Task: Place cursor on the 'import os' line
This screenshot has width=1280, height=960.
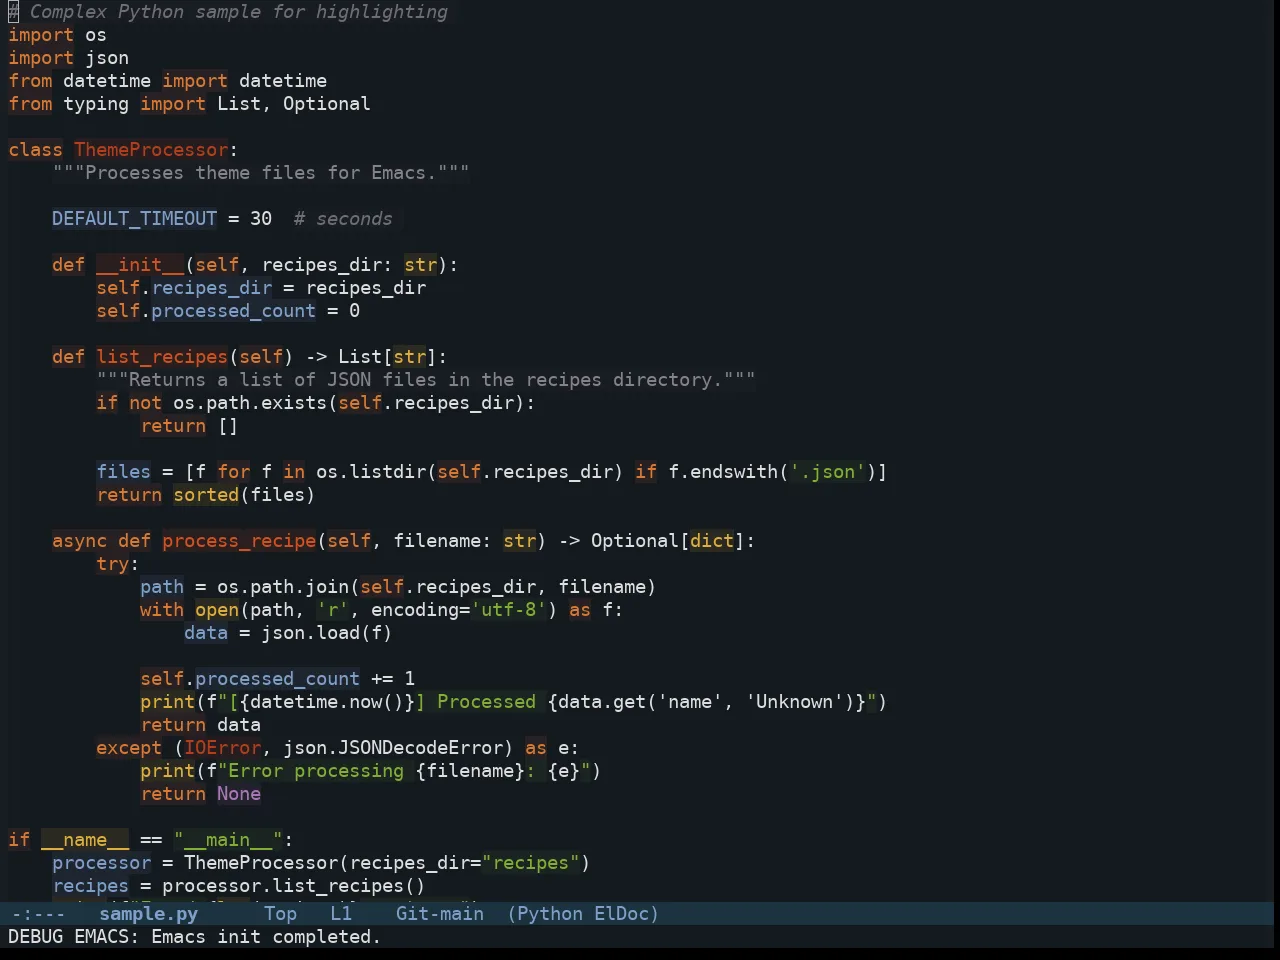Action: click(x=57, y=35)
